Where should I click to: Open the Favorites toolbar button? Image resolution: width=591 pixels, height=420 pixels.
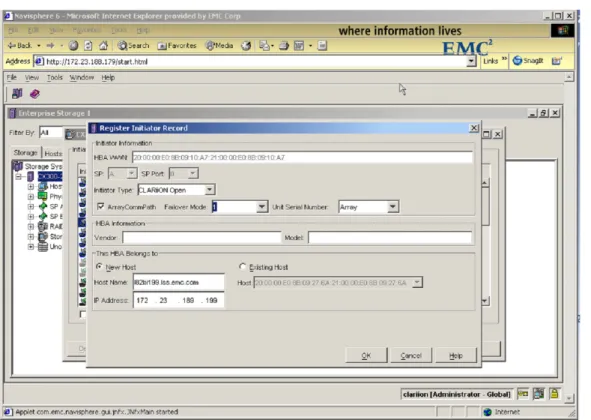click(x=177, y=46)
